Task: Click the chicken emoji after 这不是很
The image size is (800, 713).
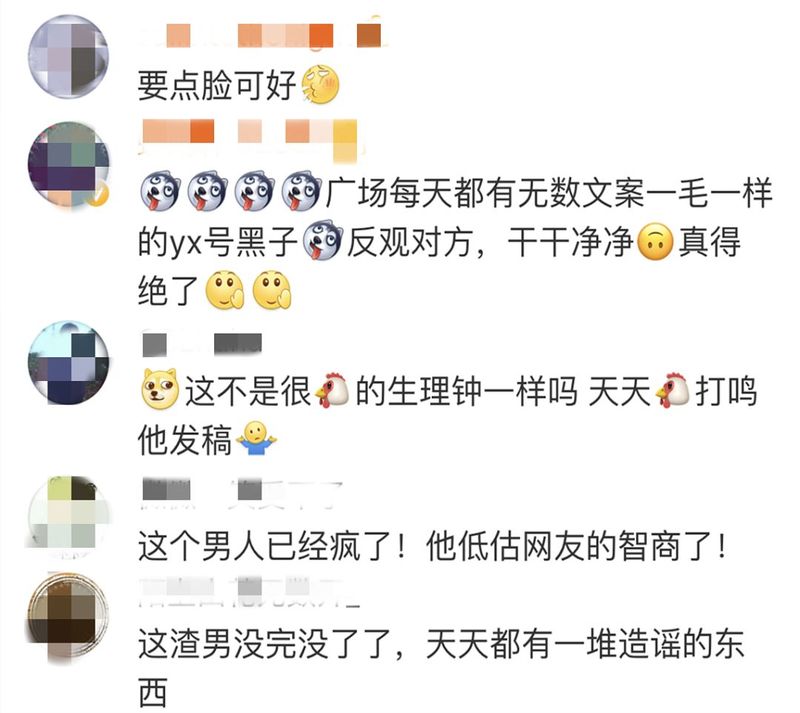Action: click(x=332, y=390)
